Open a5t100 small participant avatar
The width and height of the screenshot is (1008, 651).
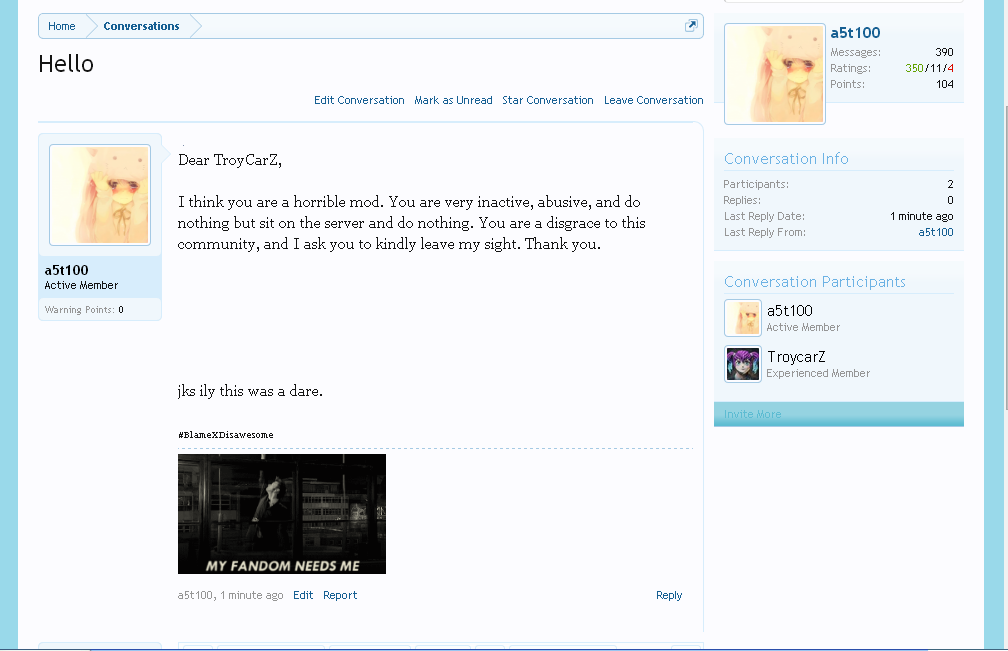pyautogui.click(x=743, y=318)
